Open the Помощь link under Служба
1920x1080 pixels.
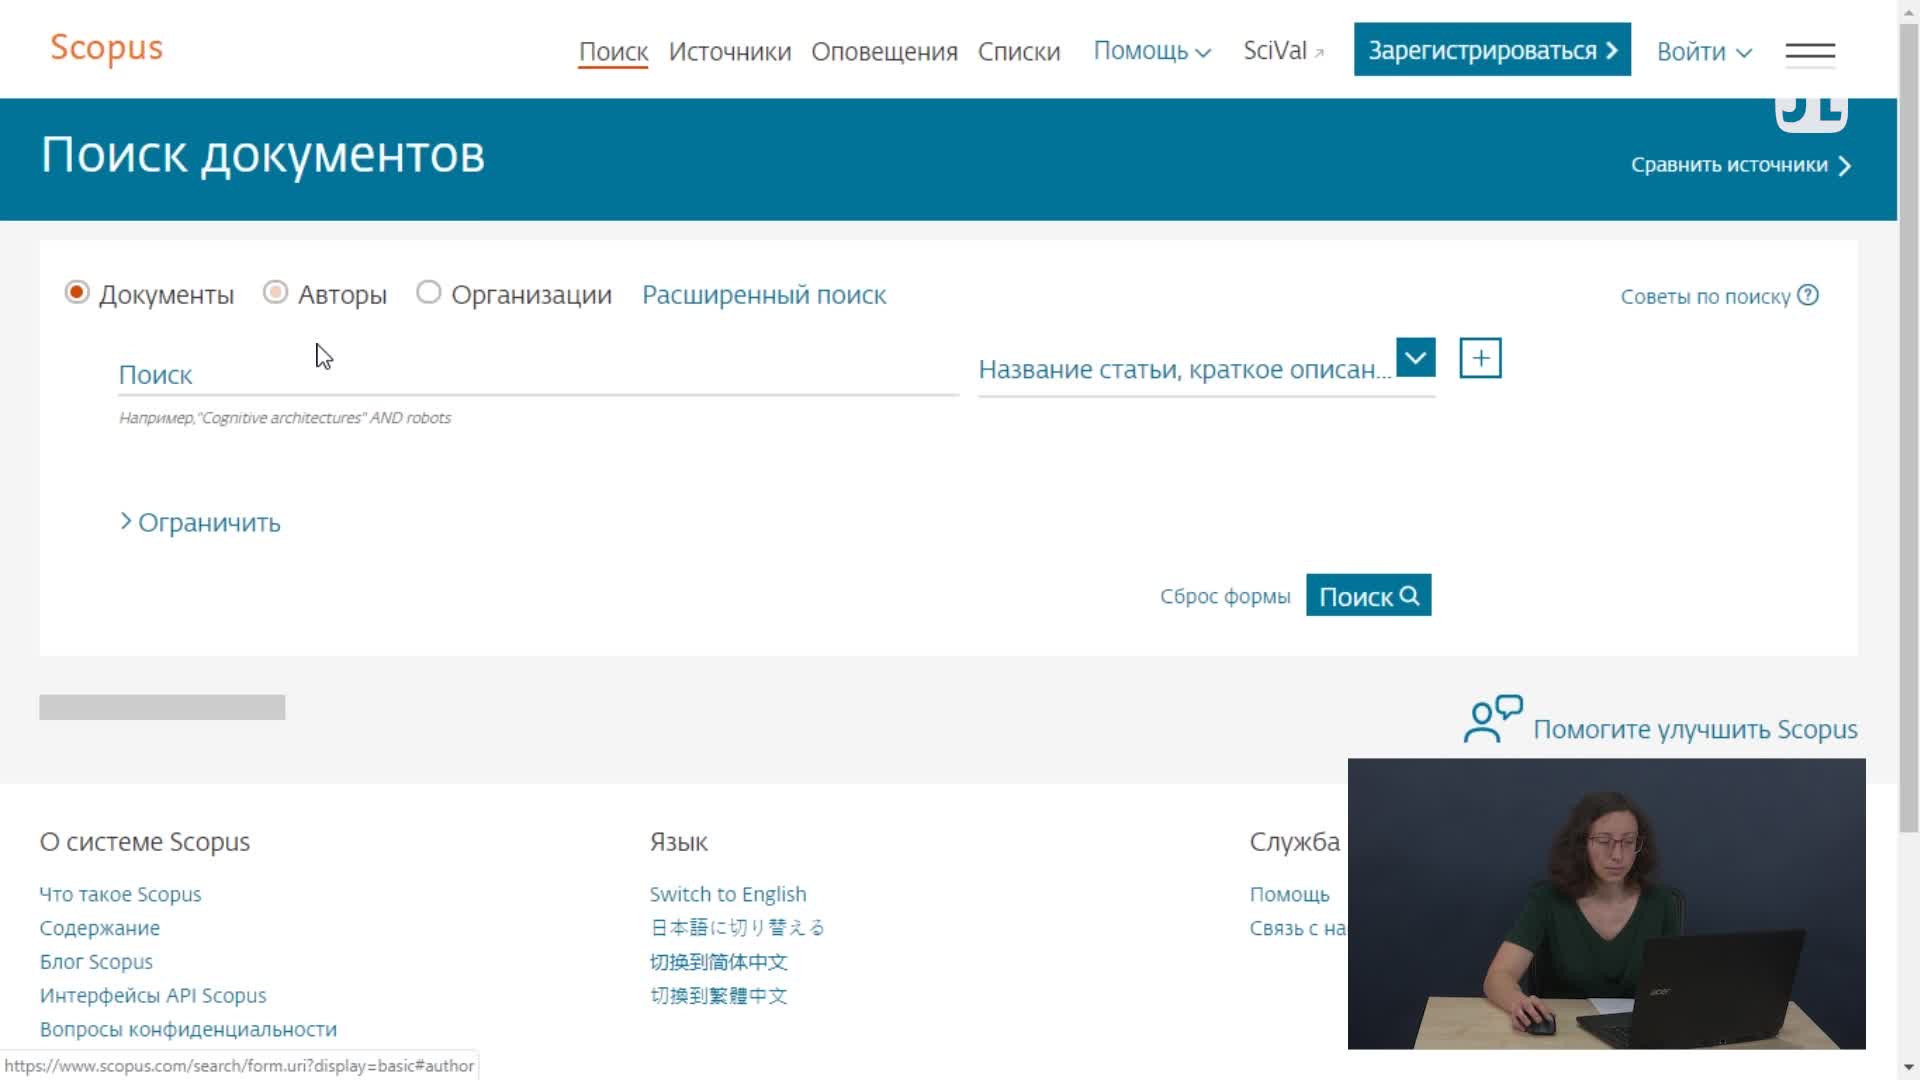1289,894
